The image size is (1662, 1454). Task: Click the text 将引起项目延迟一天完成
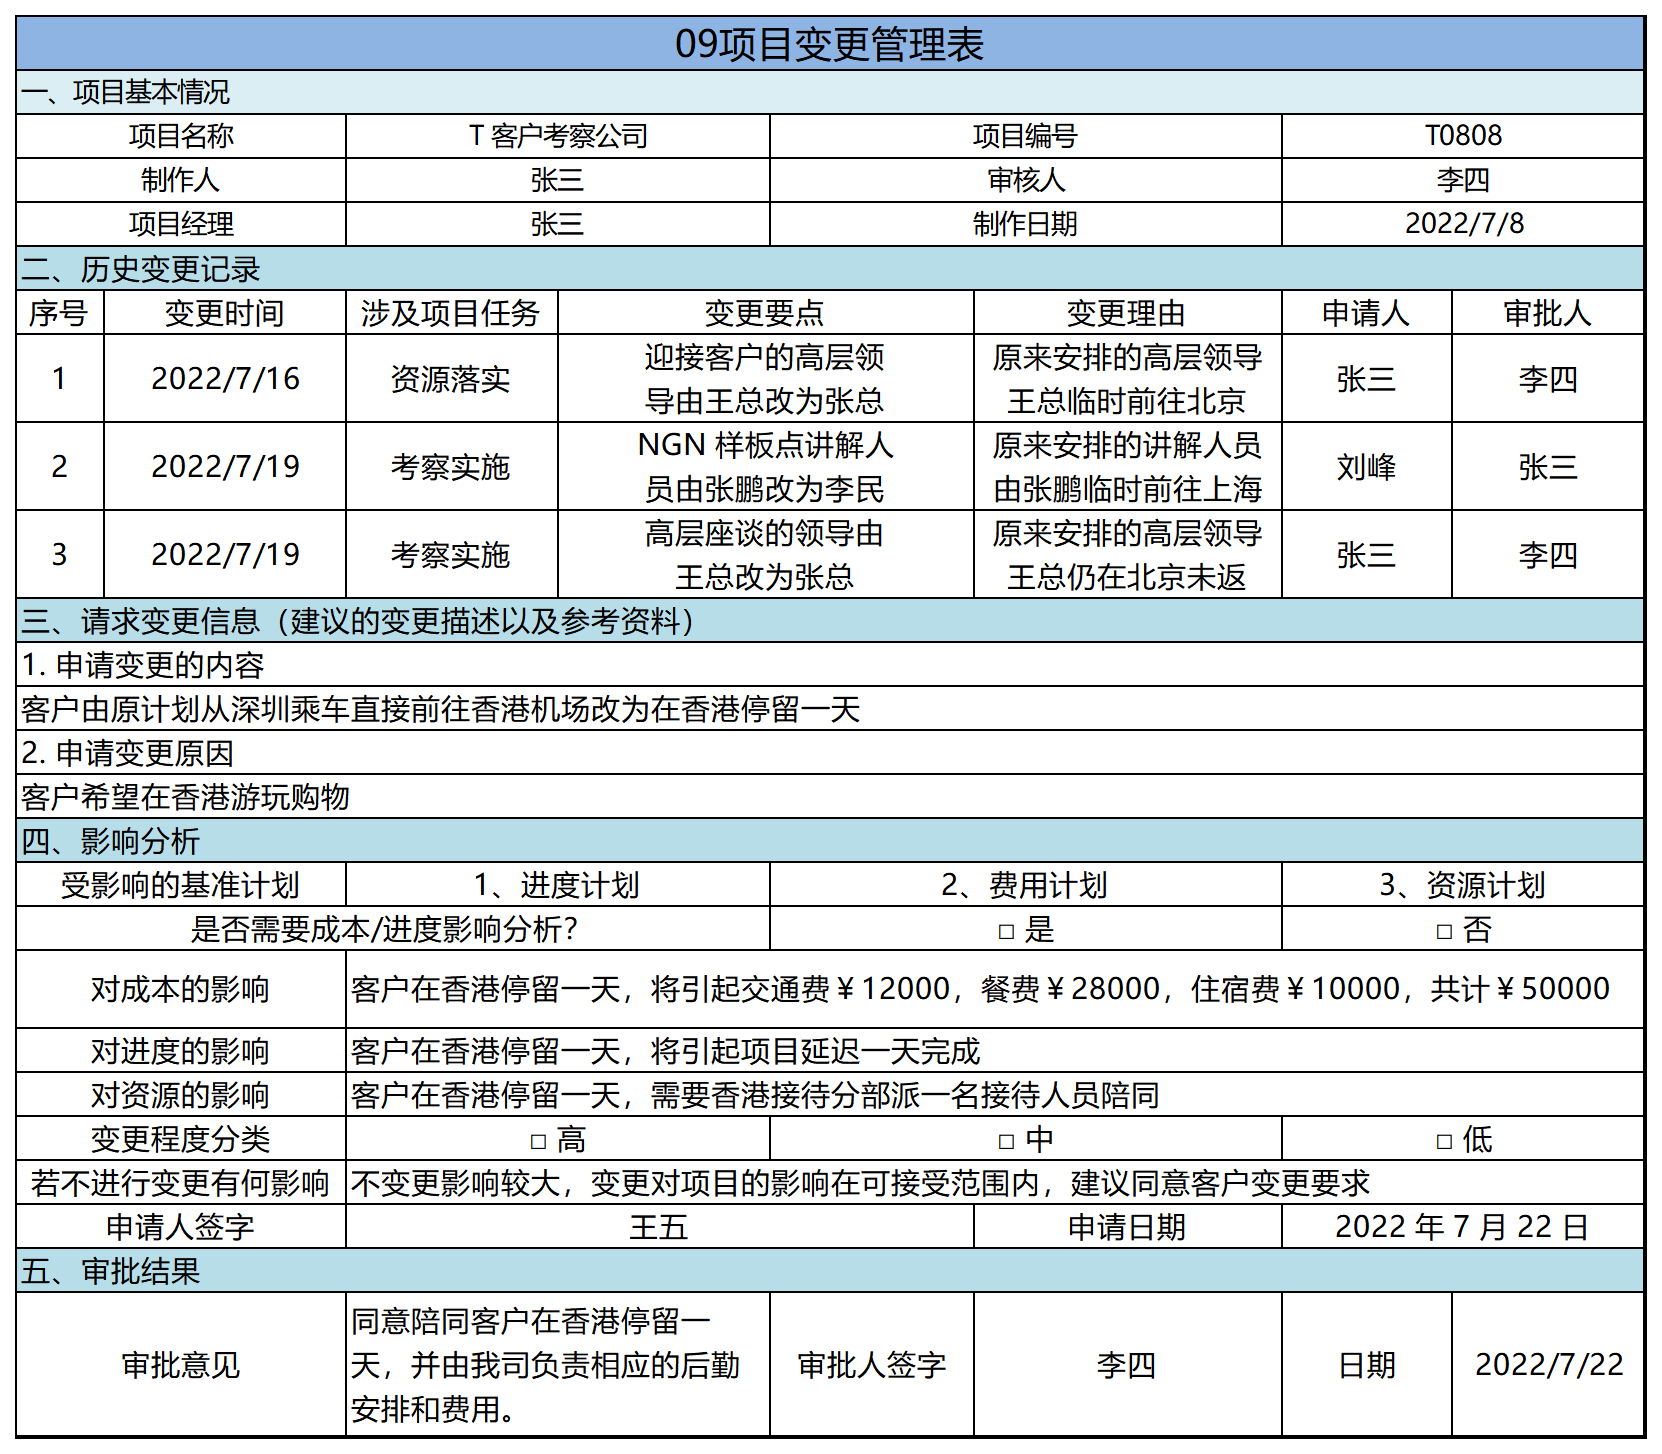pos(816,1051)
